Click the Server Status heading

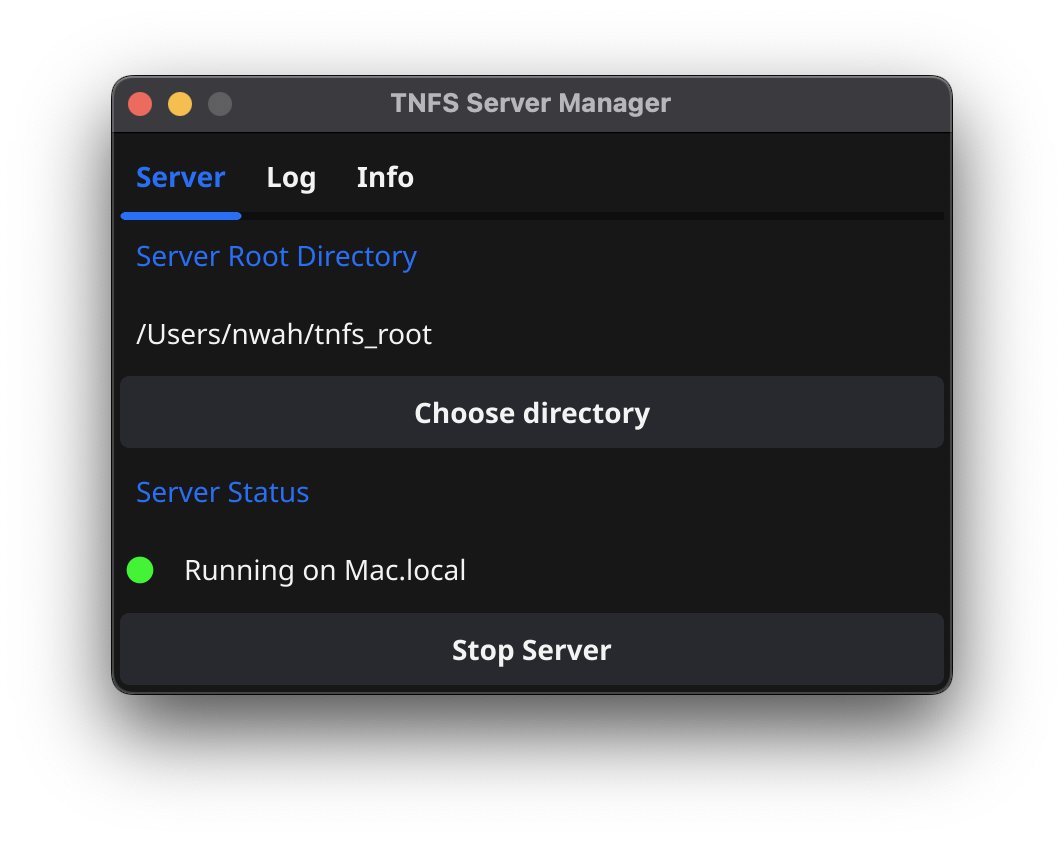(x=222, y=492)
